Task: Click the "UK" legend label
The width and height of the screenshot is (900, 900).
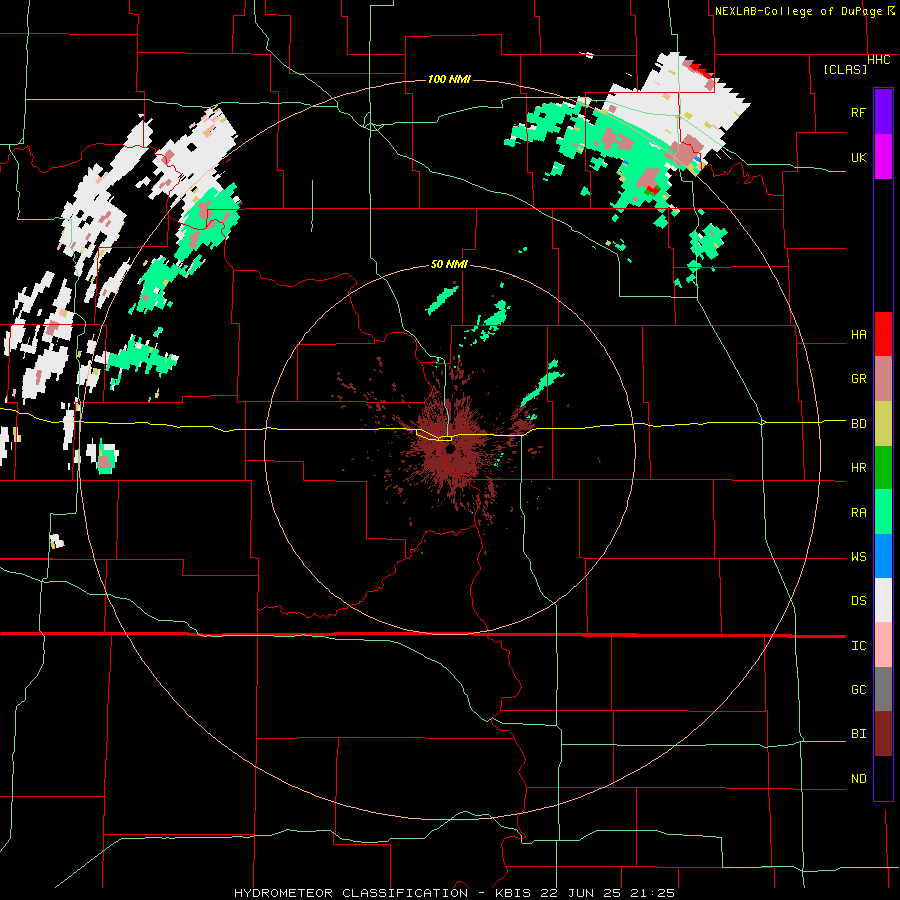Action: pyautogui.click(x=858, y=157)
